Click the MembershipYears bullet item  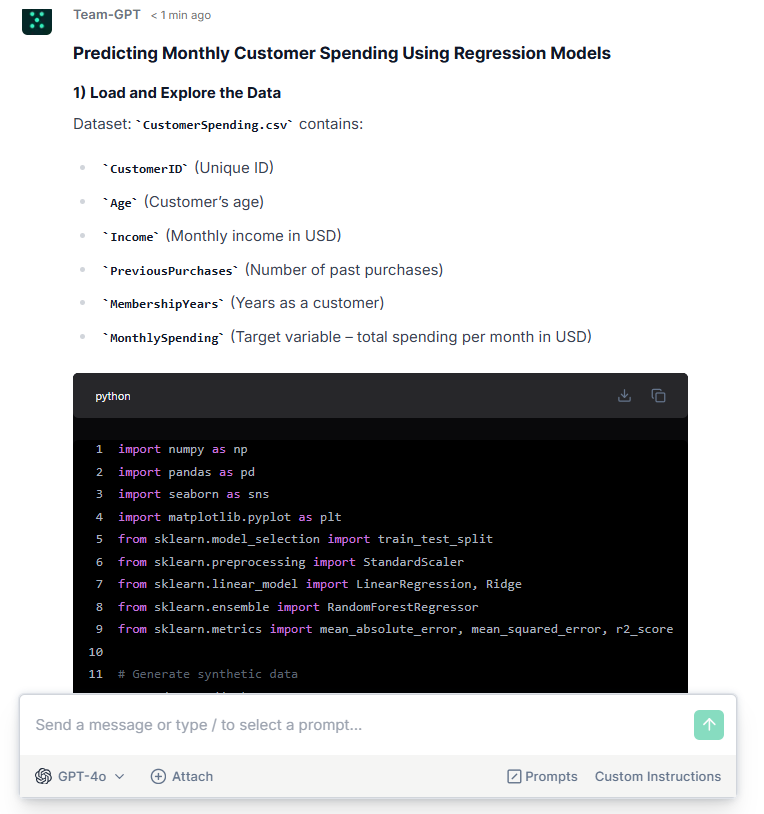pyautogui.click(x=243, y=303)
